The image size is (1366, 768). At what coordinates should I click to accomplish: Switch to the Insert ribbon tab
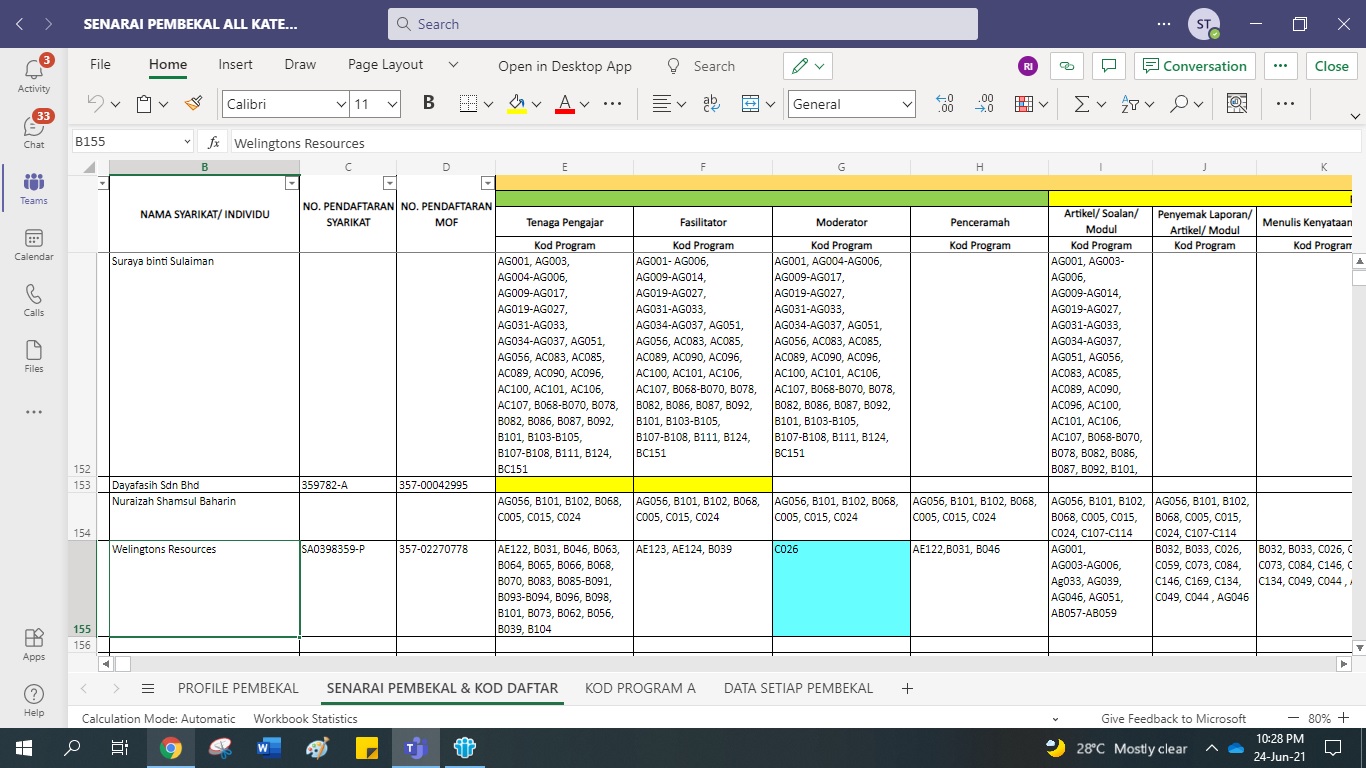pyautogui.click(x=235, y=65)
